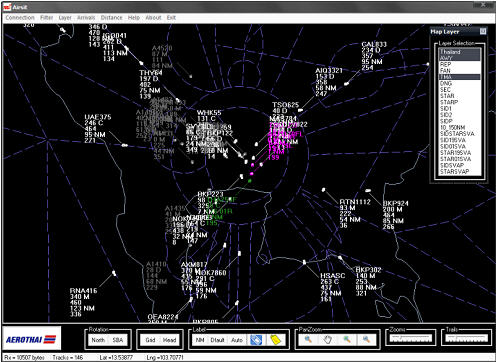Select the NM label option
Screen dimensions: 496x362
click(x=200, y=340)
